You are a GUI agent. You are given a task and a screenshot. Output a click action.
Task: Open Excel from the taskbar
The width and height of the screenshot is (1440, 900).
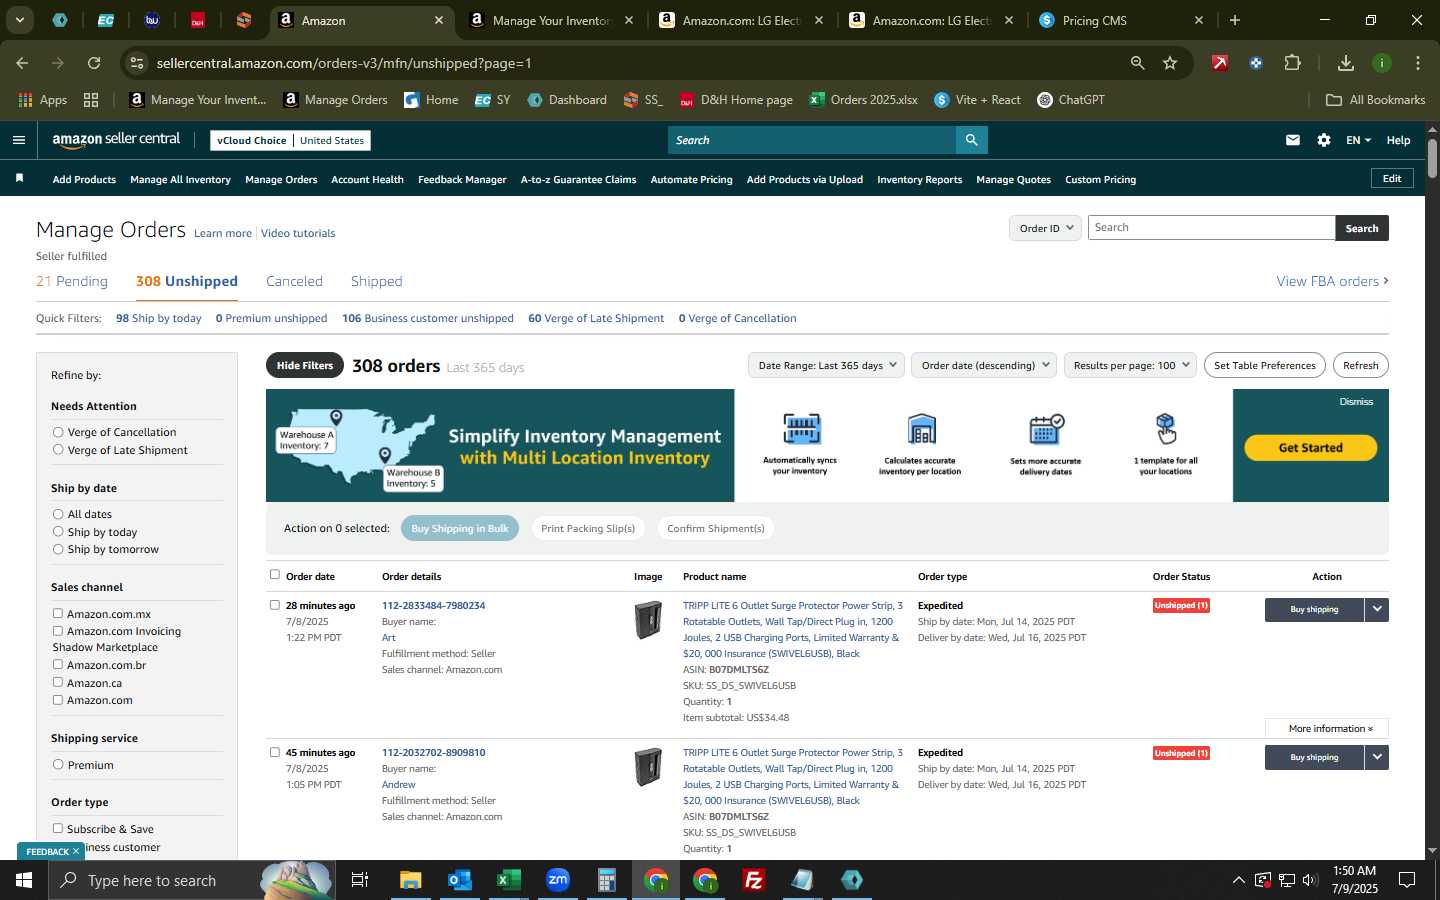(x=509, y=880)
